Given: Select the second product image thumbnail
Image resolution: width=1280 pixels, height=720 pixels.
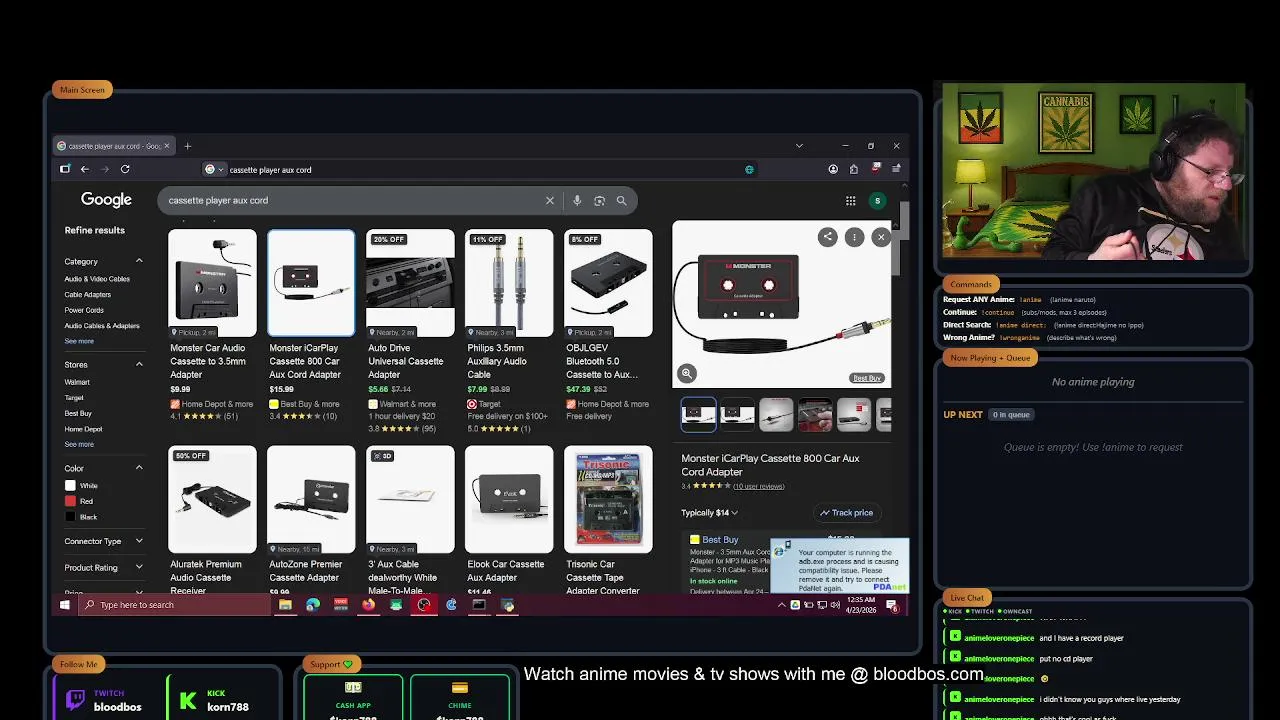Looking at the screenshot, I should coord(737,415).
